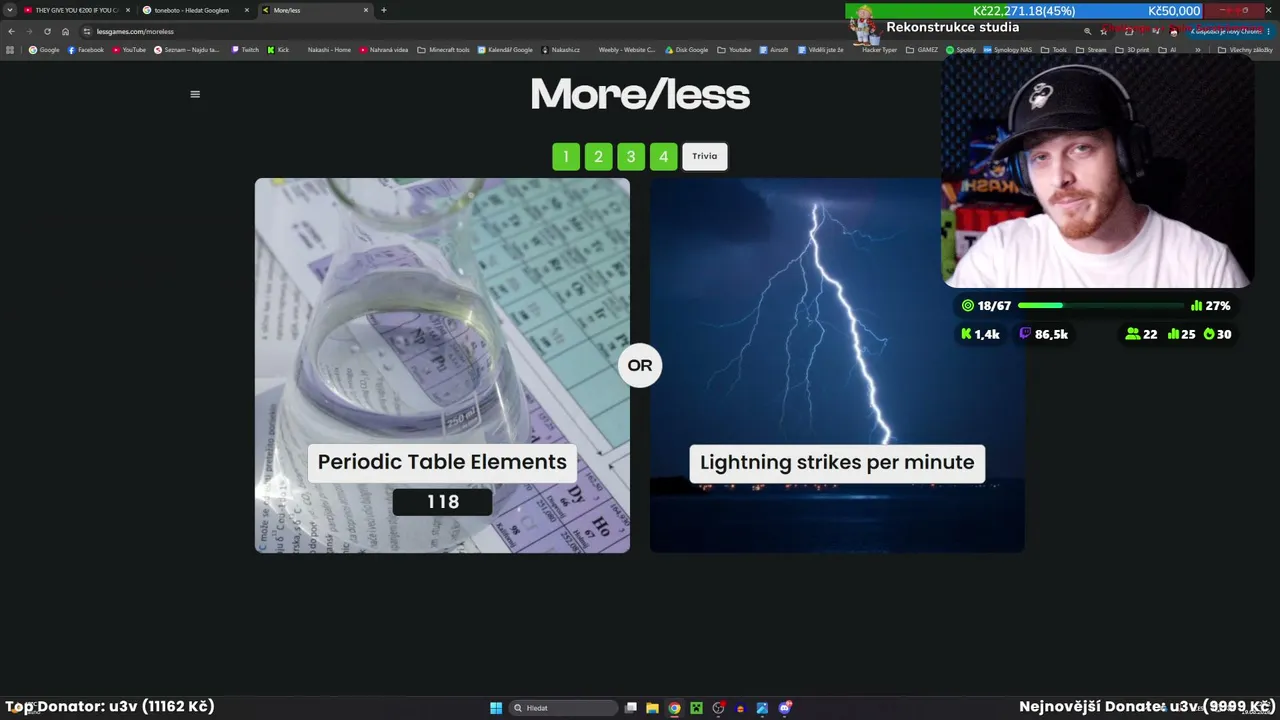Open Task View on the taskbar
Image resolution: width=1280 pixels, height=720 pixels.
coord(631,708)
